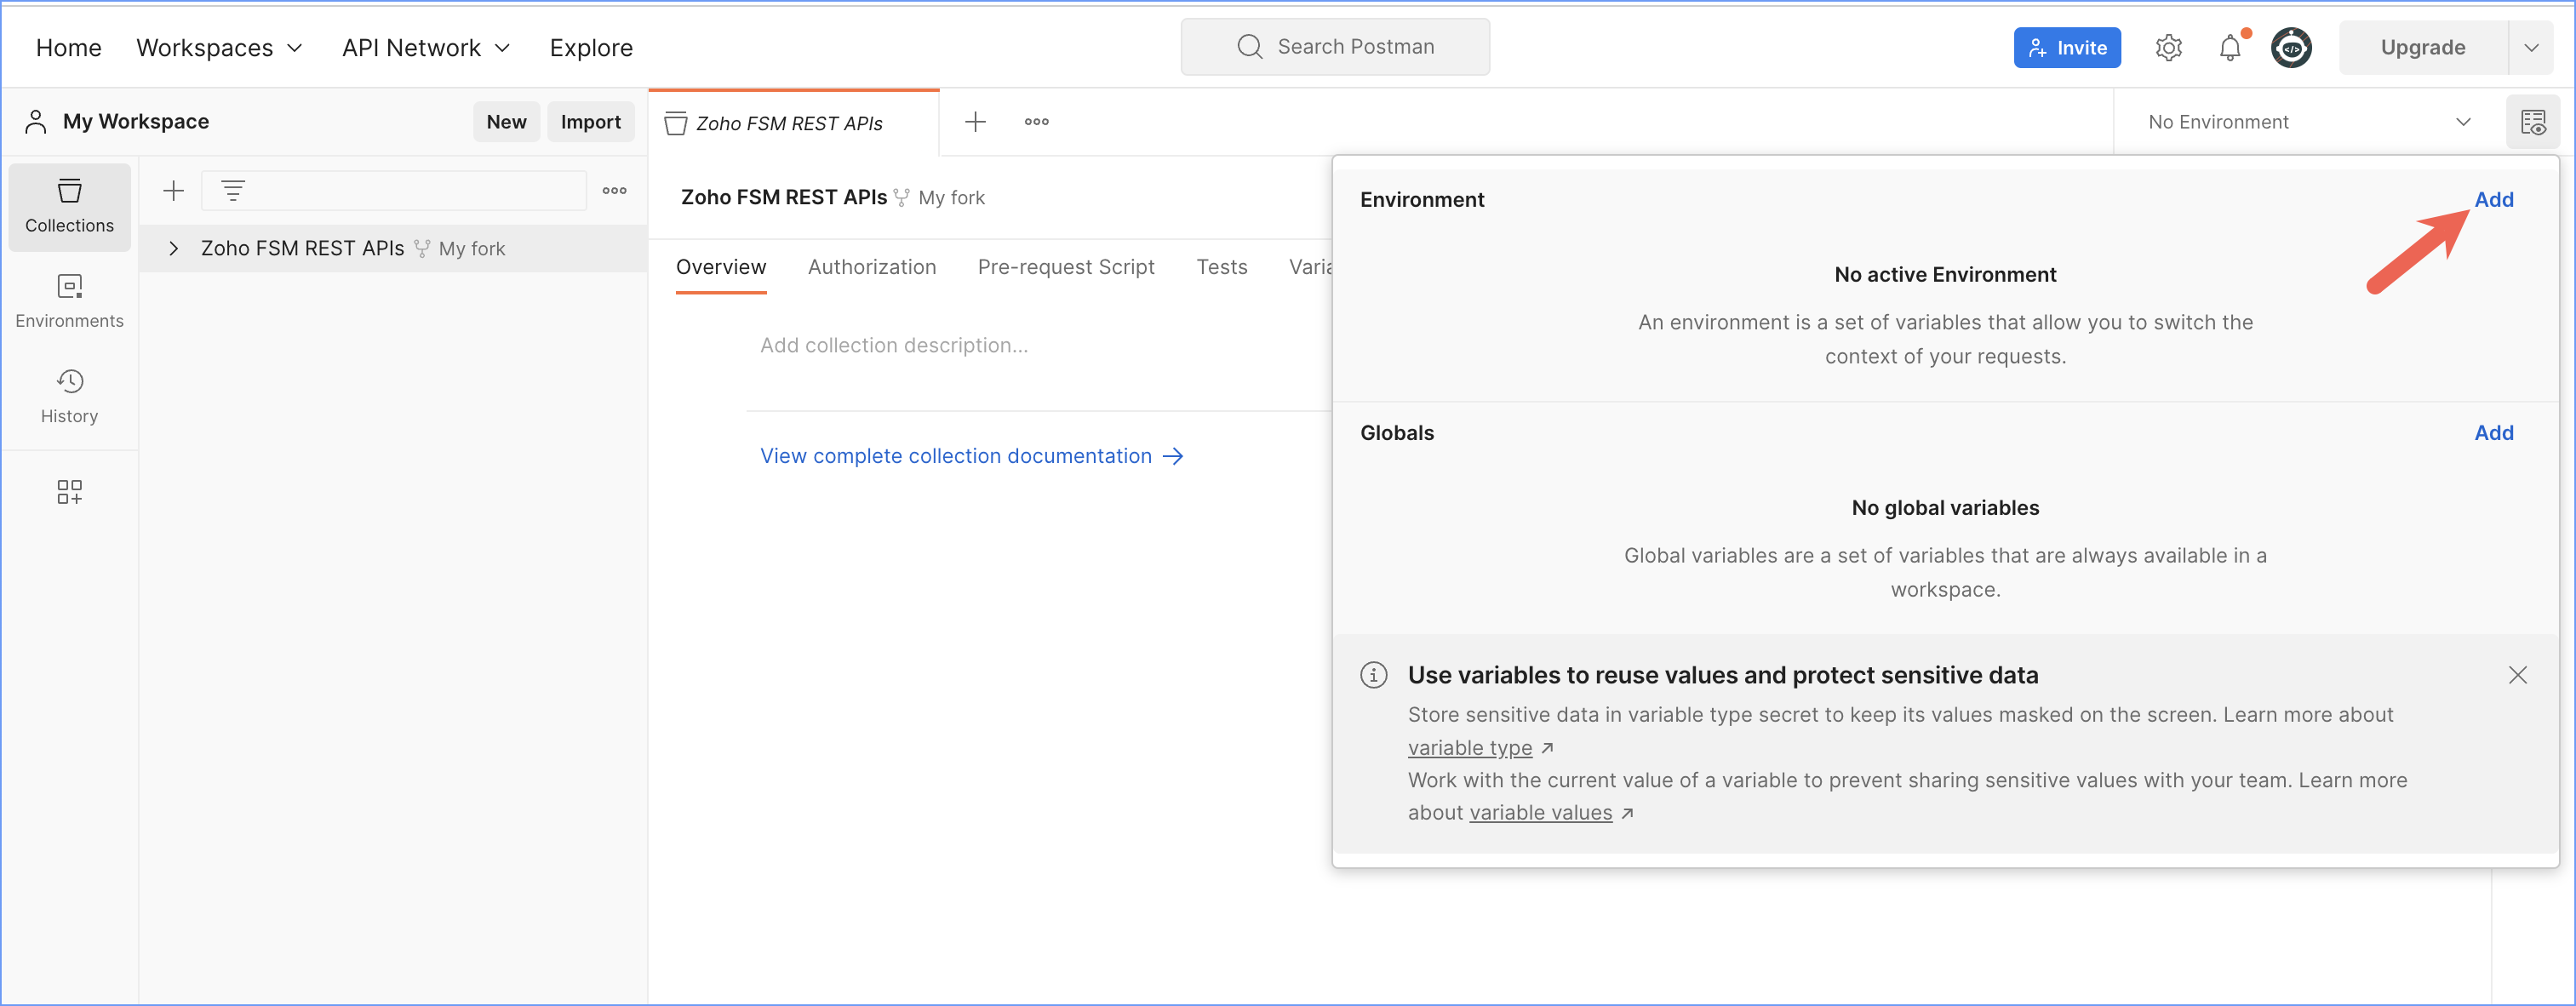Click the Search Postman field
The height and width of the screenshot is (1006, 2576).
[1335, 47]
